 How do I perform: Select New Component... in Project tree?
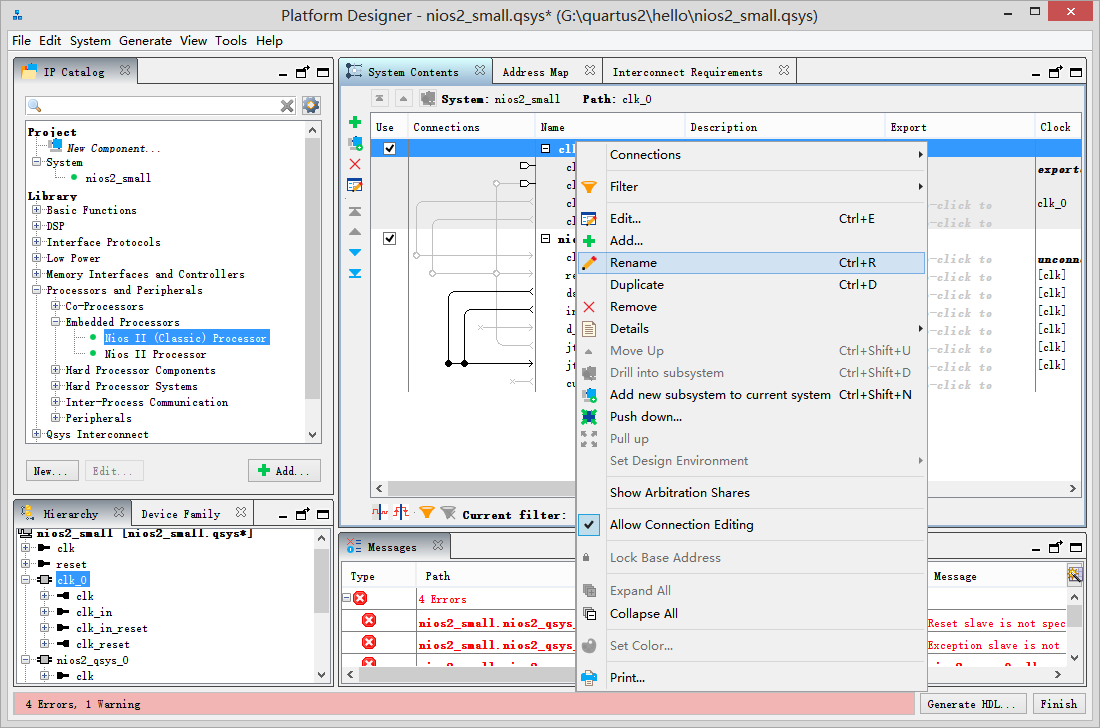114,148
